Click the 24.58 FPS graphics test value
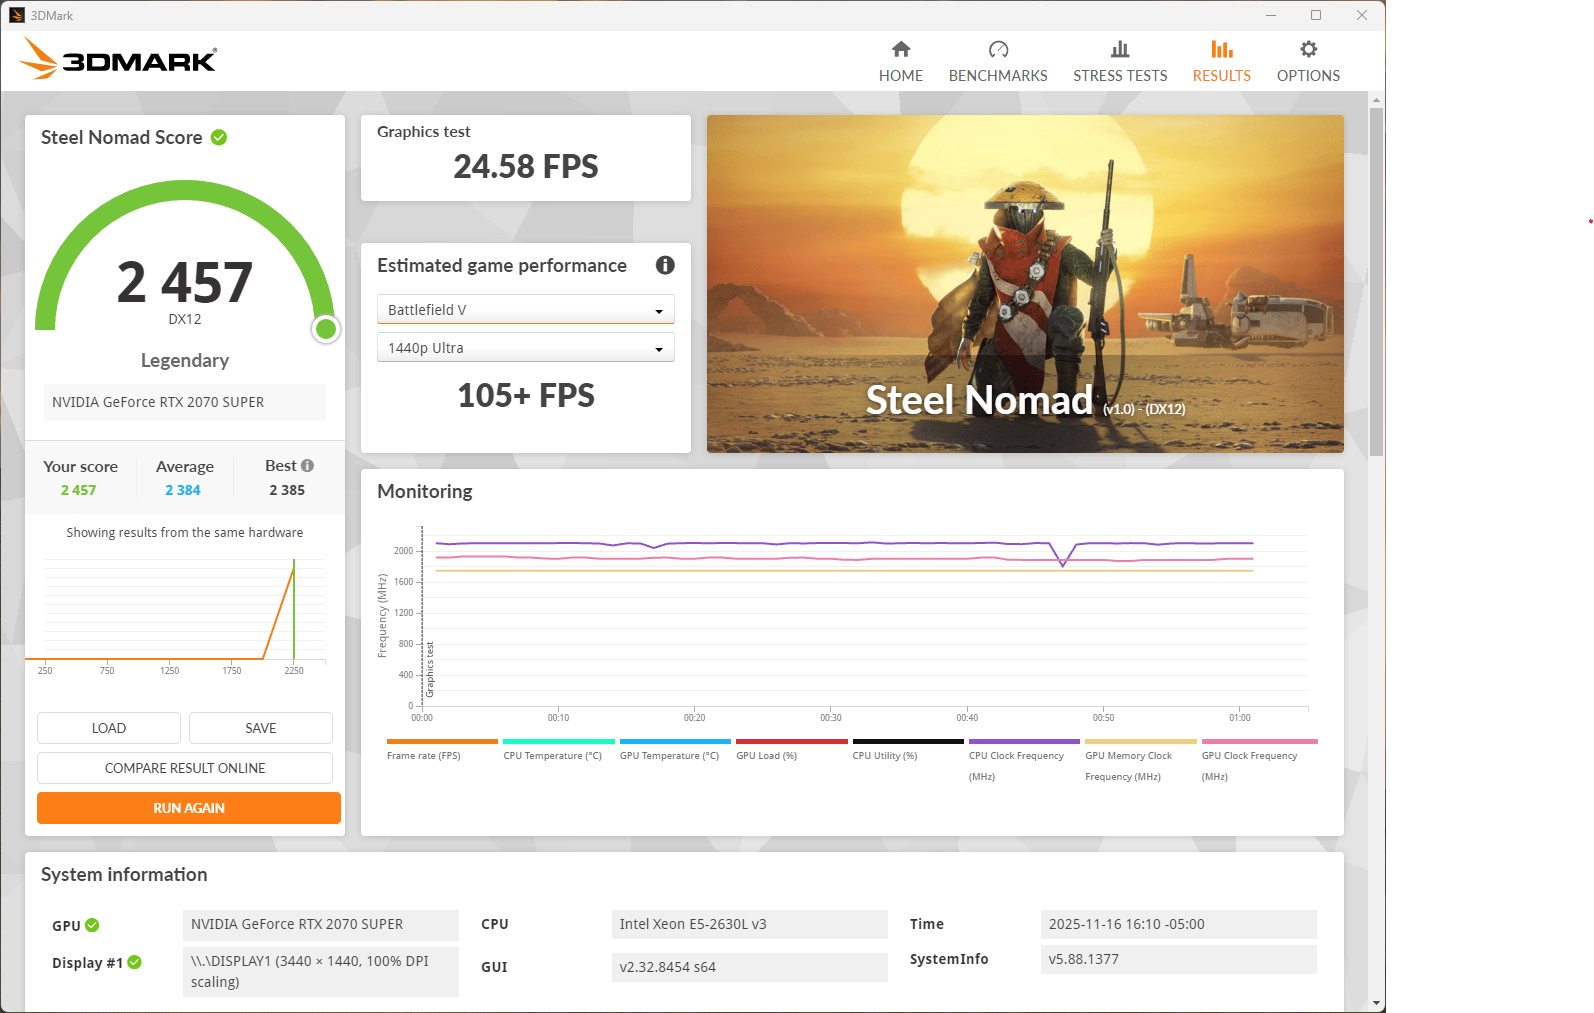1594x1013 pixels. click(526, 166)
